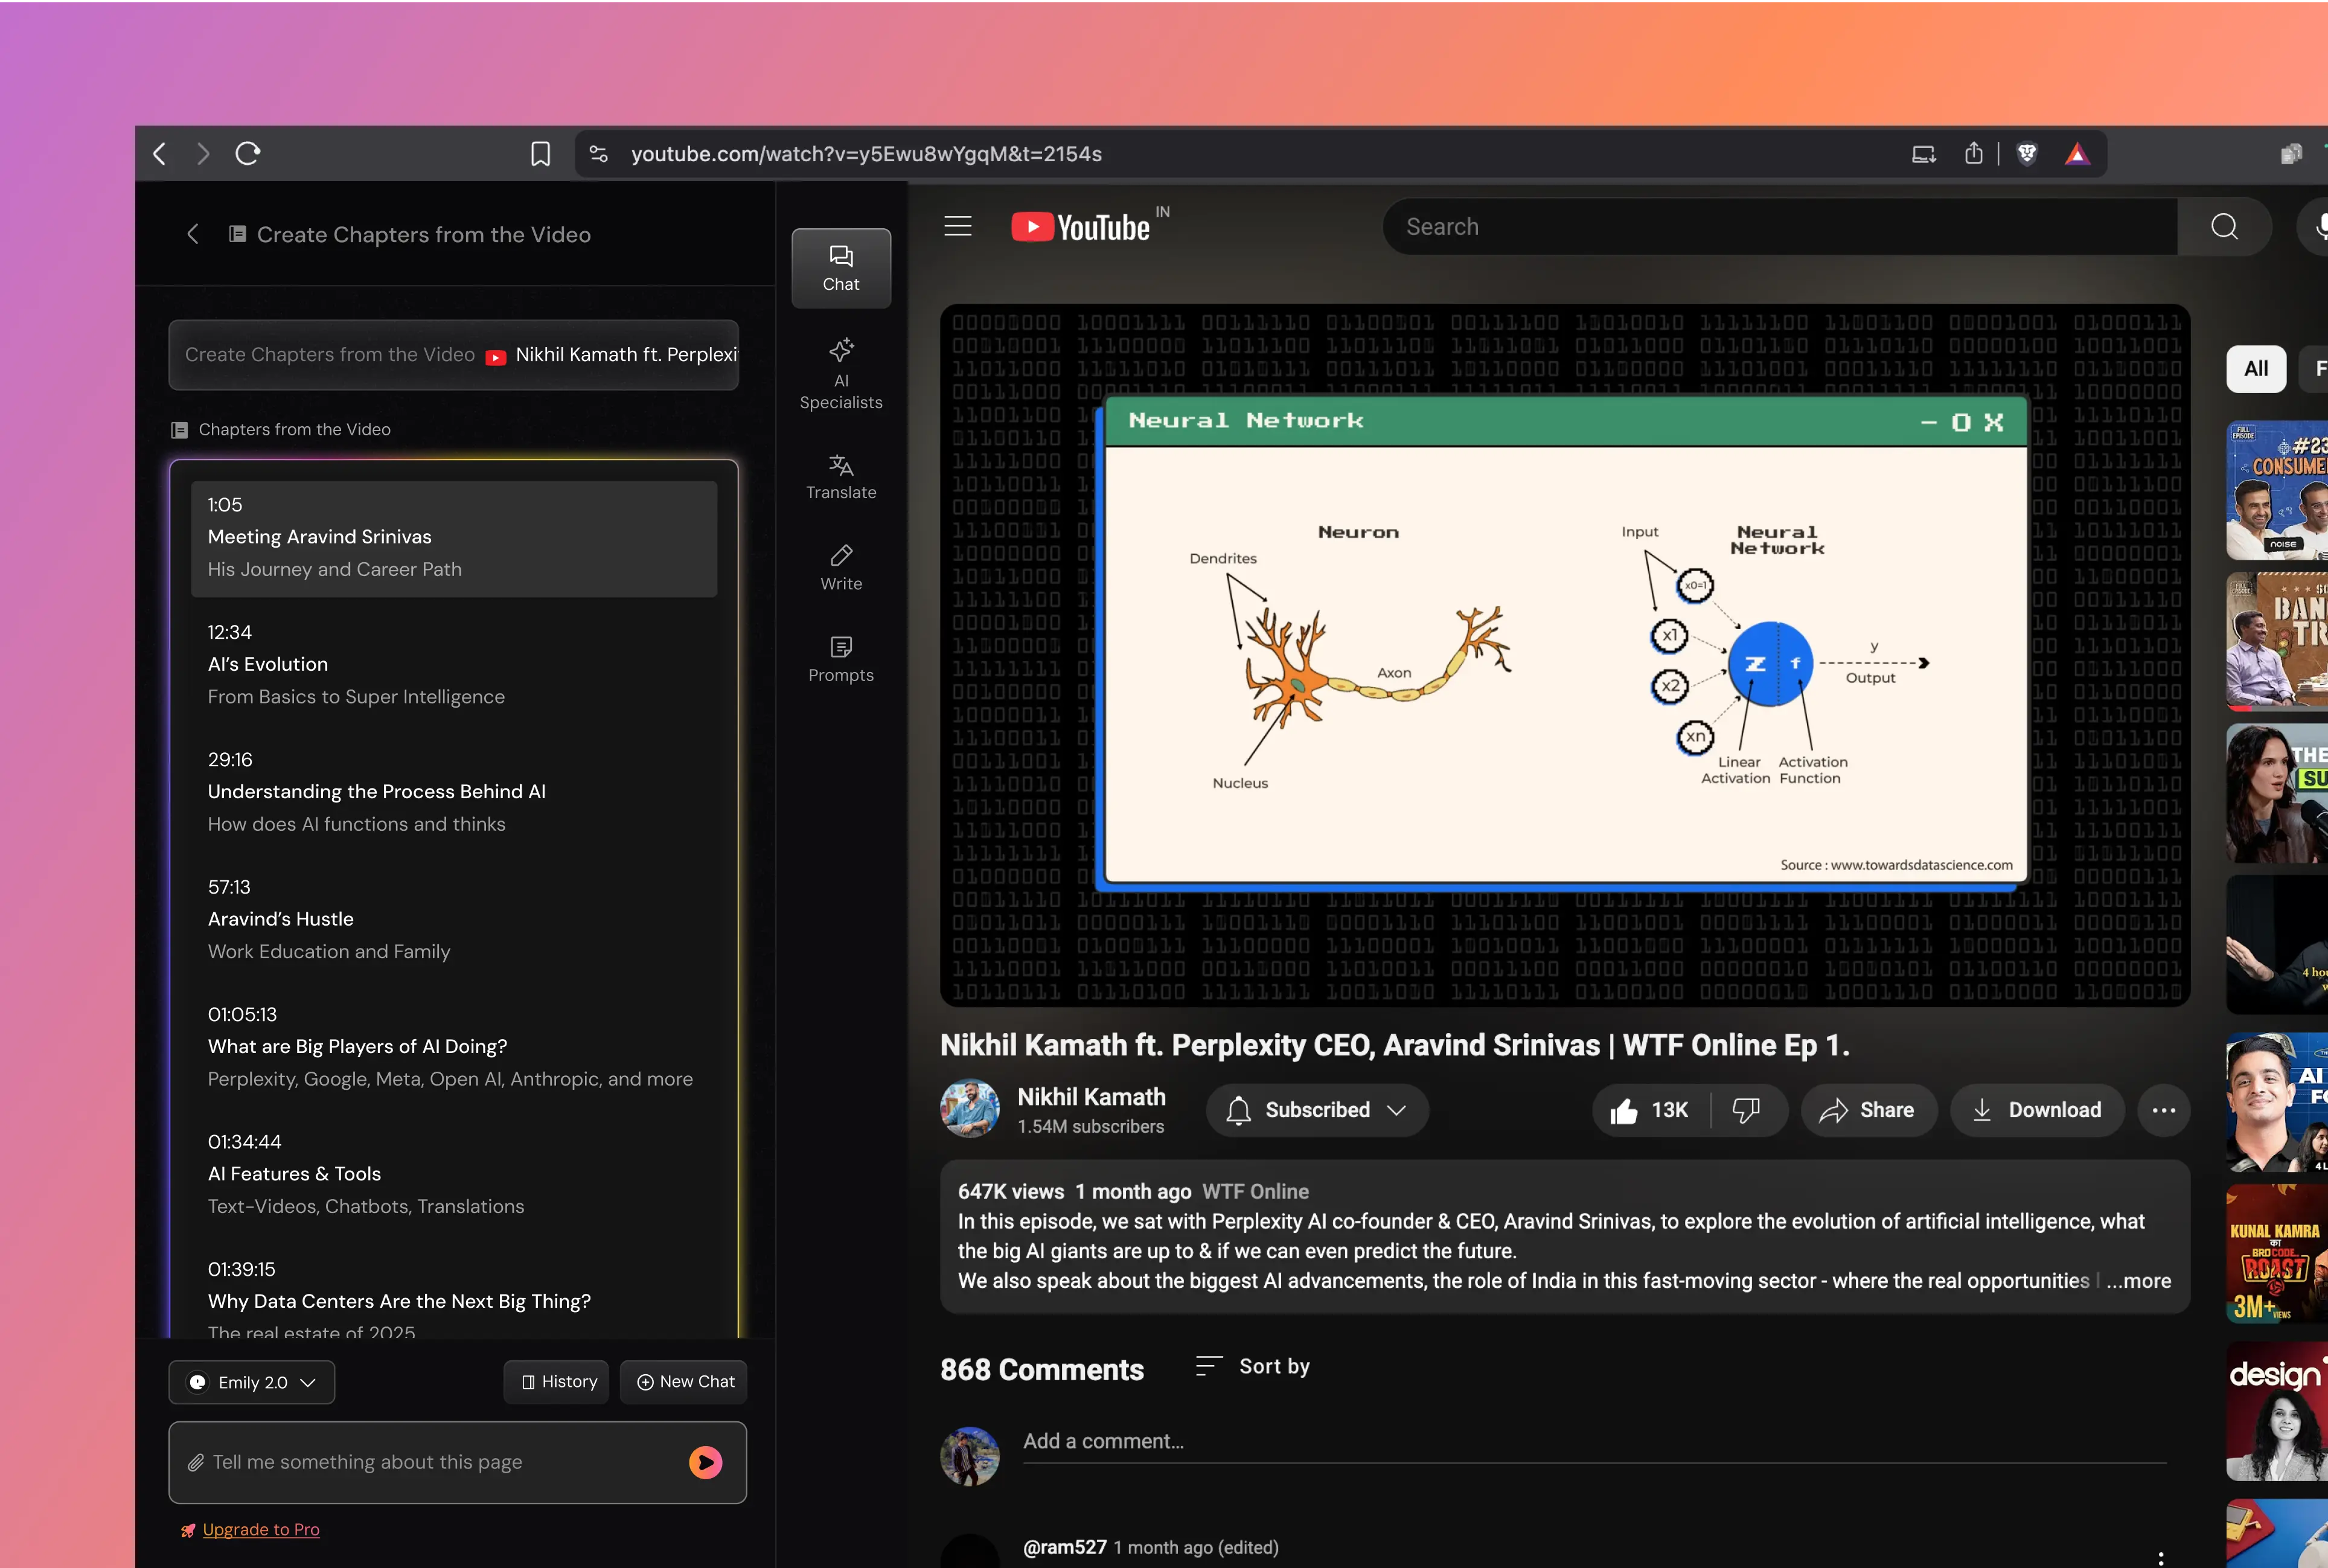Viewport: 2328px width, 1568px height.
Task: Switch to the Chat tab
Action: point(840,268)
